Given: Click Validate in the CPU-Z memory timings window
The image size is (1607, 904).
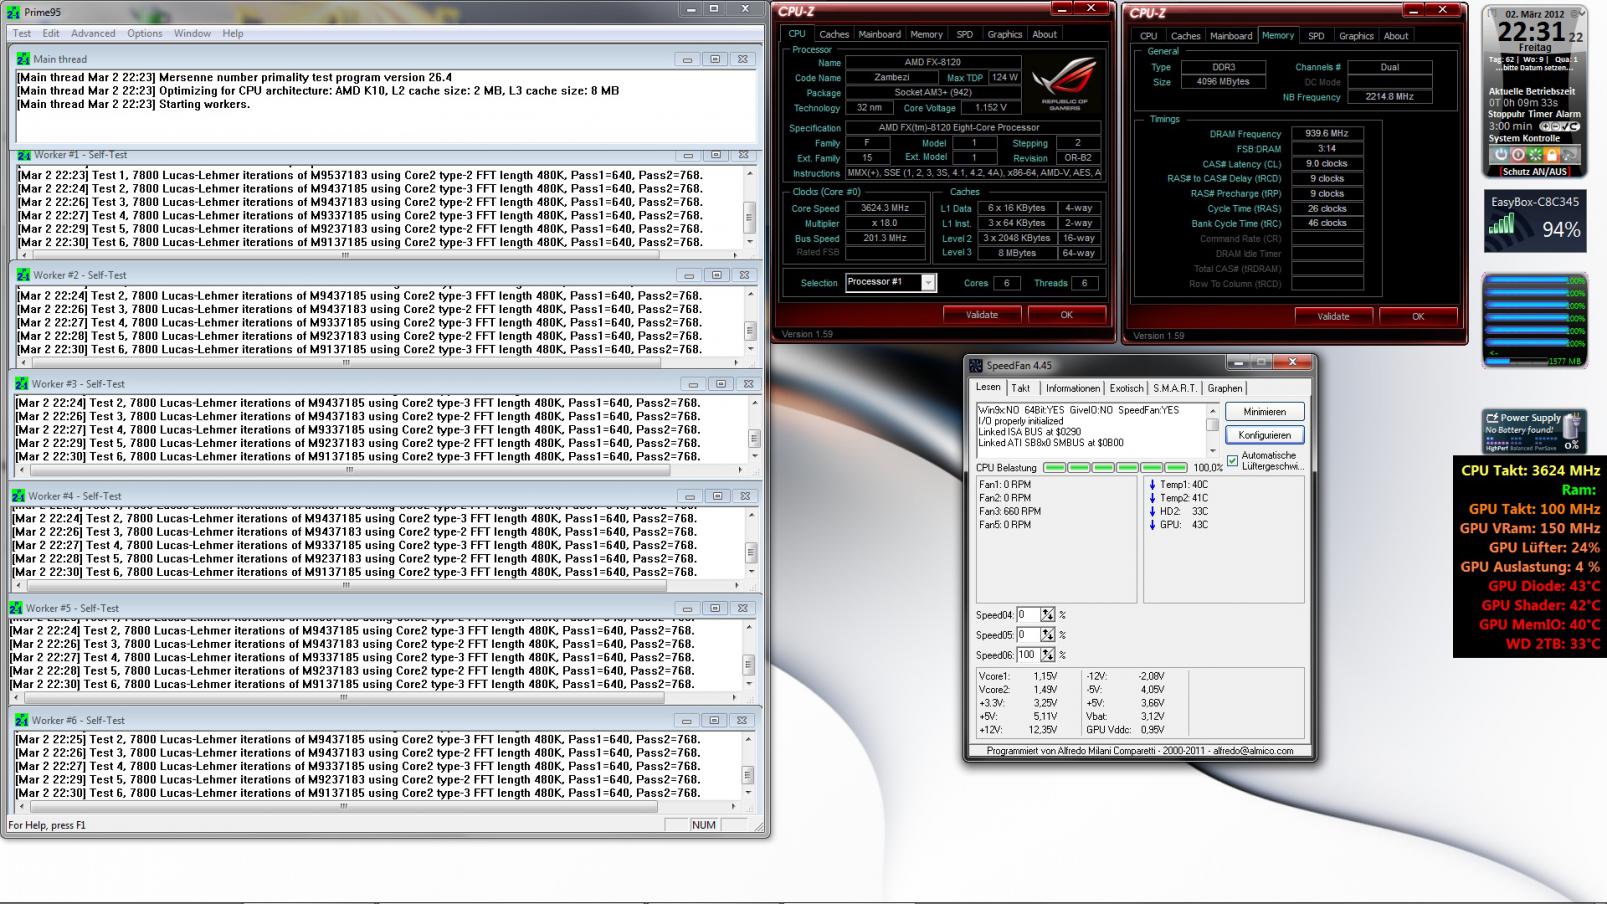Looking at the screenshot, I should tap(1333, 316).
